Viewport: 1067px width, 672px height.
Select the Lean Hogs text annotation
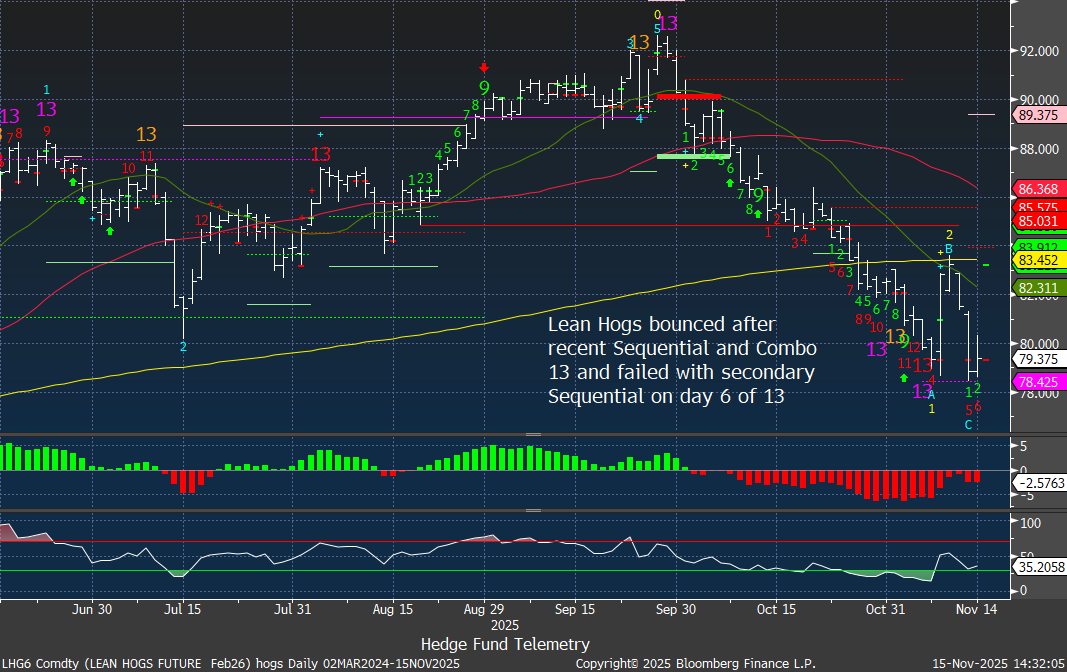pos(682,361)
